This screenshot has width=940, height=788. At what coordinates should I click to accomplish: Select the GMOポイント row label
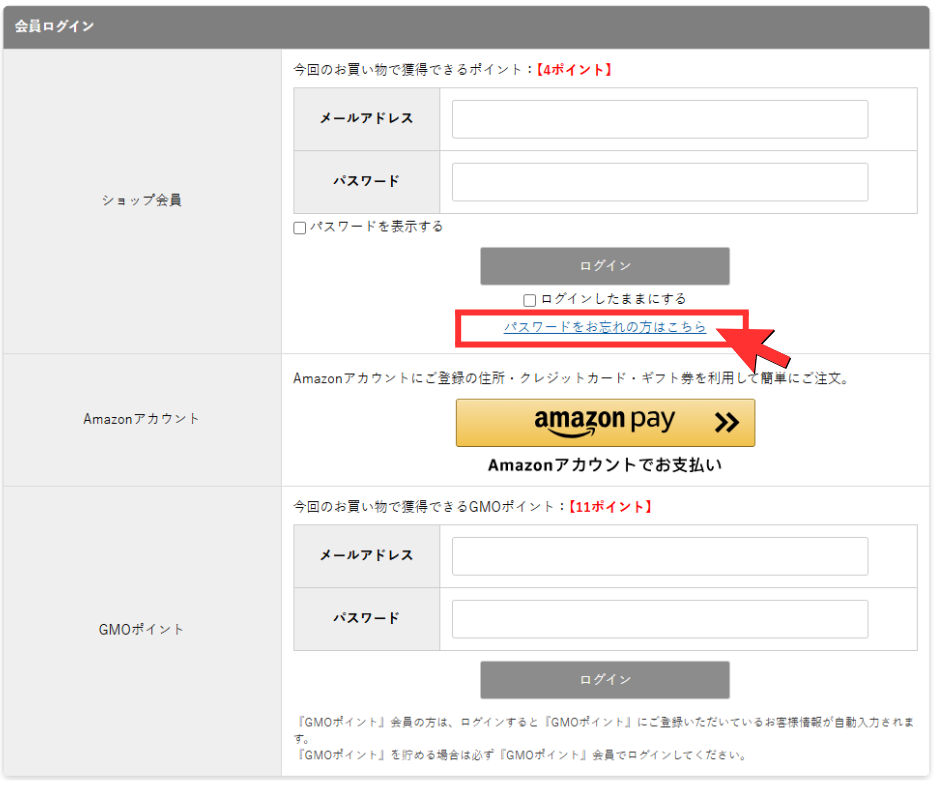(x=141, y=630)
